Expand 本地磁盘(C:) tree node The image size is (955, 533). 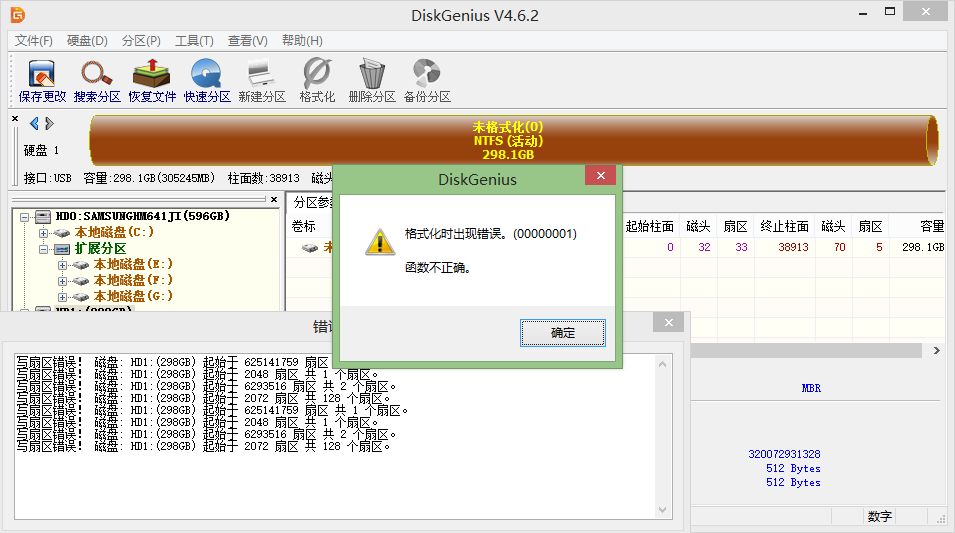click(x=43, y=233)
